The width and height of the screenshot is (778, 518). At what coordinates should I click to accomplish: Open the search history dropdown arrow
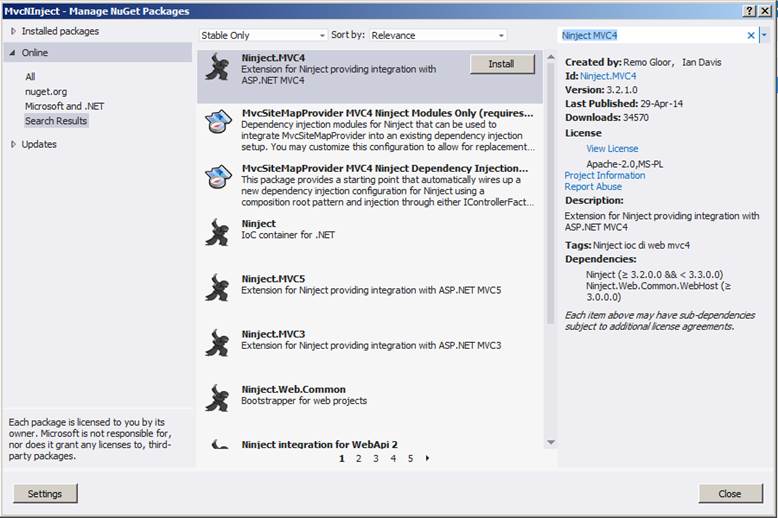[x=764, y=35]
